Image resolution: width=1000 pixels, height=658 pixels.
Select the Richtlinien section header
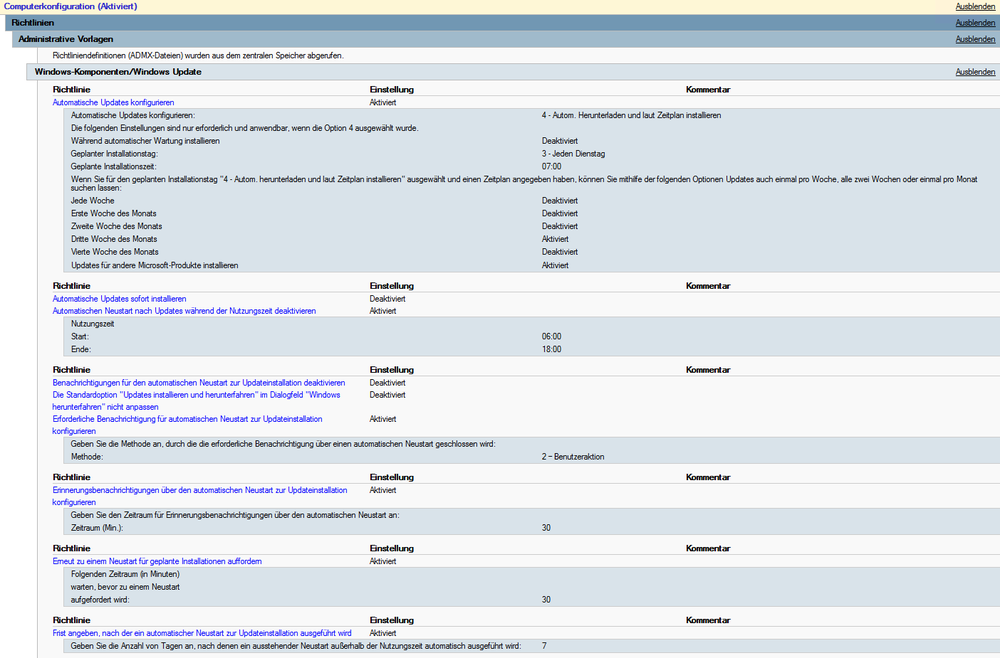33,23
